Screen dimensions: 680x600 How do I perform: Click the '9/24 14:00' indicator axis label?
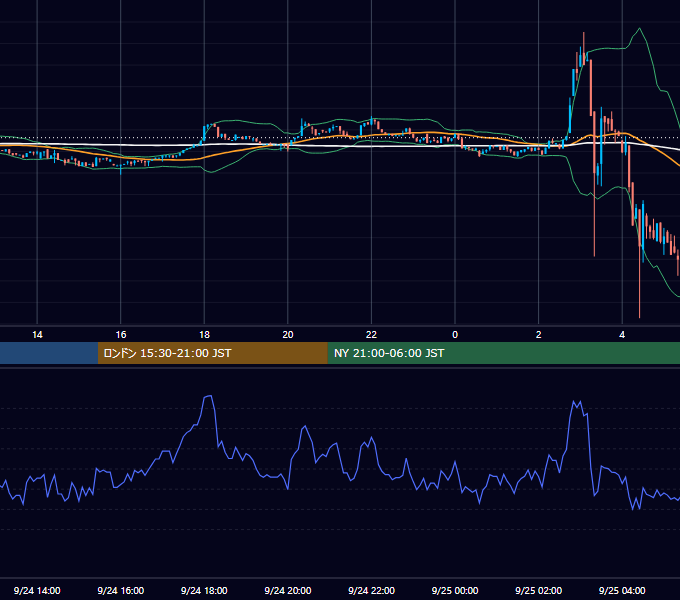tap(37, 590)
